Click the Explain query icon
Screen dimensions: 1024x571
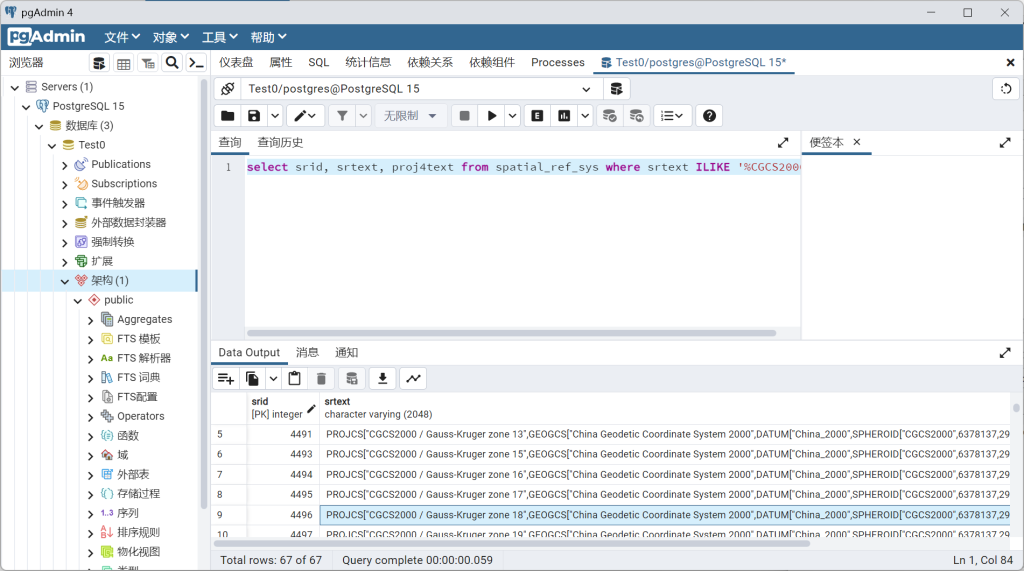coord(537,116)
